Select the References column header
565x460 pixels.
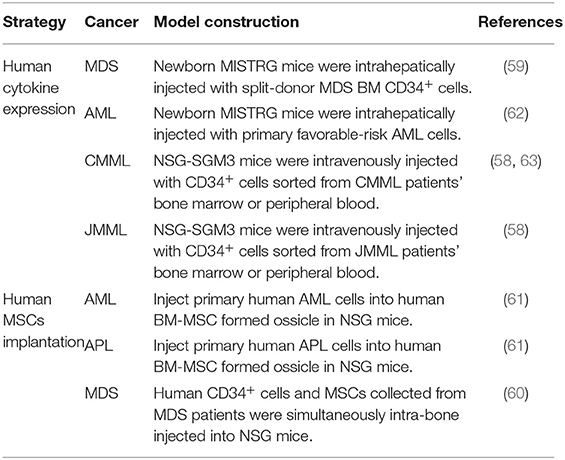coord(520,22)
